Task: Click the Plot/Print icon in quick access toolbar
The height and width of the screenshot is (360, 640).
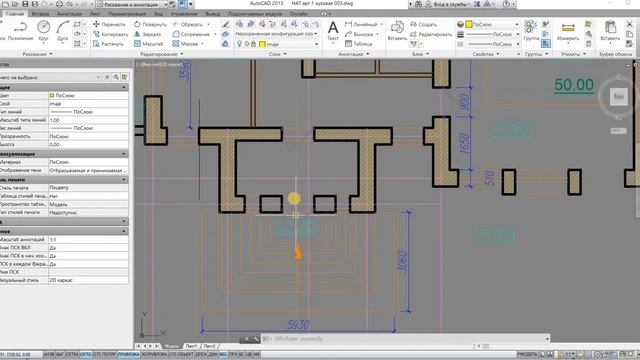Action: (59, 4)
